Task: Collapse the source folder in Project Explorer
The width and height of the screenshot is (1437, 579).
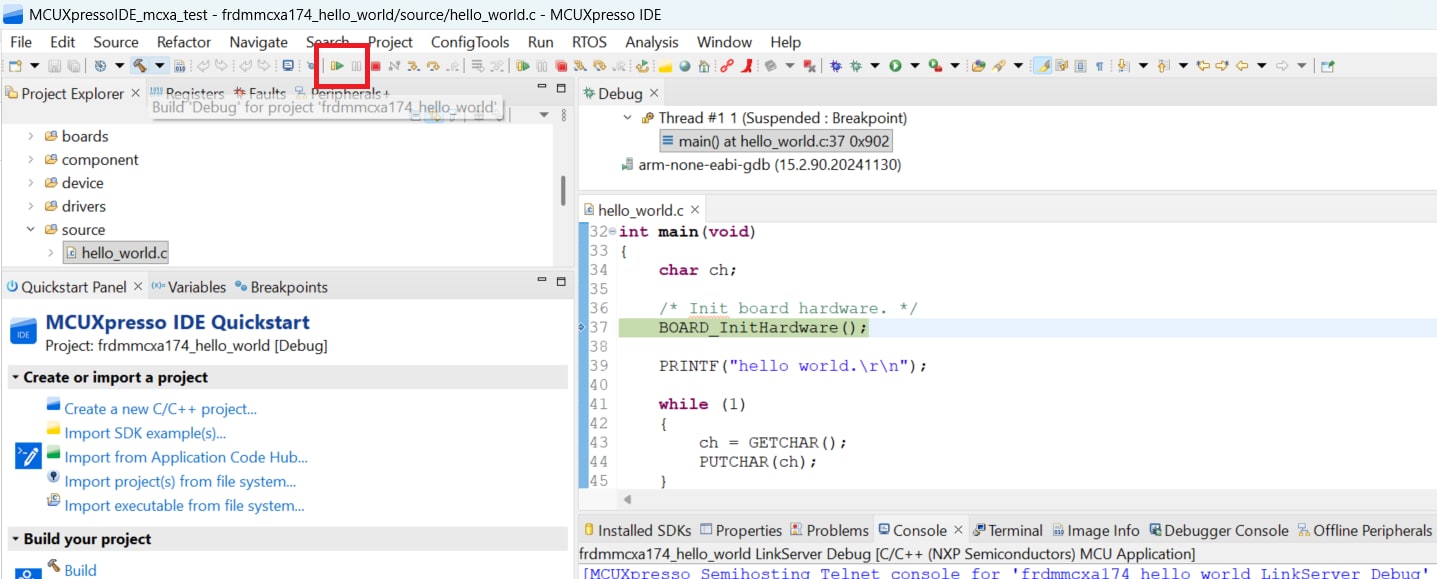Action: 30,229
